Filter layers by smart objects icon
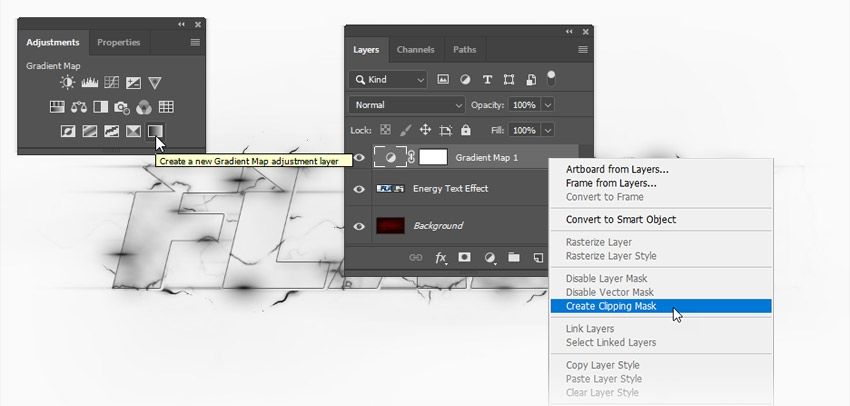The image size is (850, 406). click(531, 80)
